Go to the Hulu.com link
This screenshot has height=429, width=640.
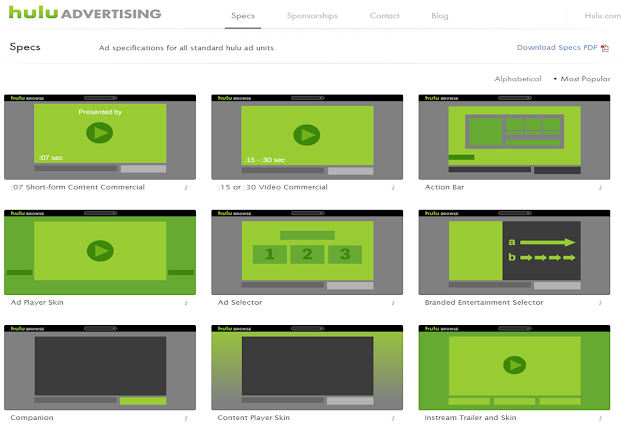pos(603,16)
